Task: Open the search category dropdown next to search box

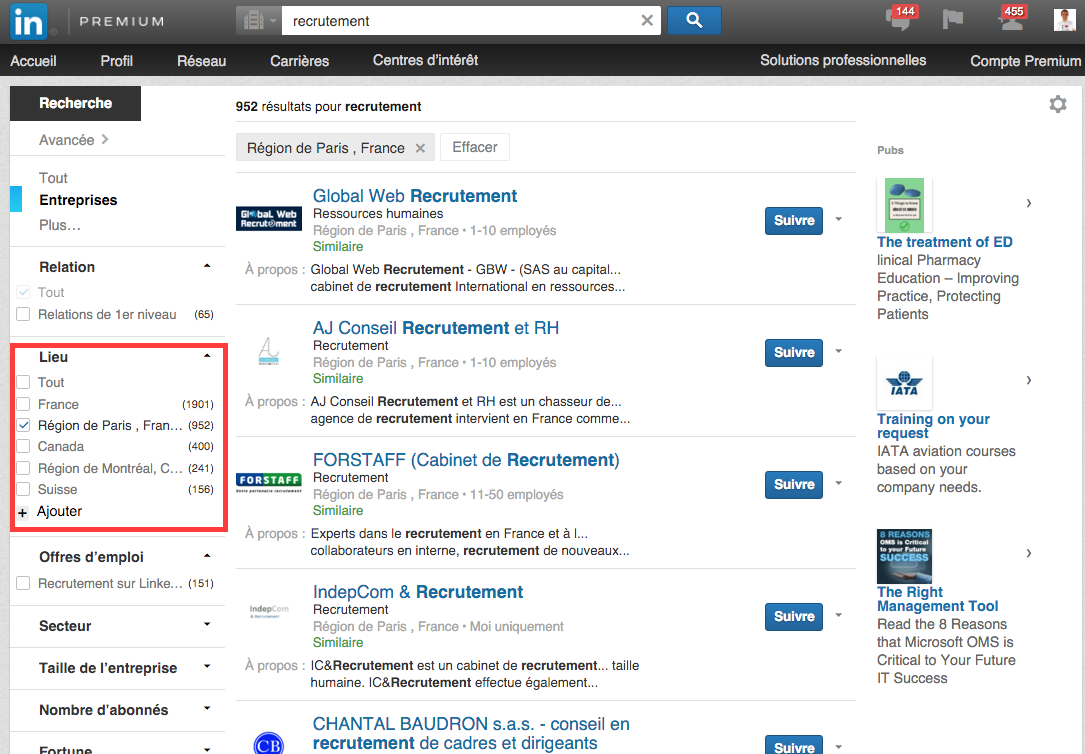Action: (256, 20)
